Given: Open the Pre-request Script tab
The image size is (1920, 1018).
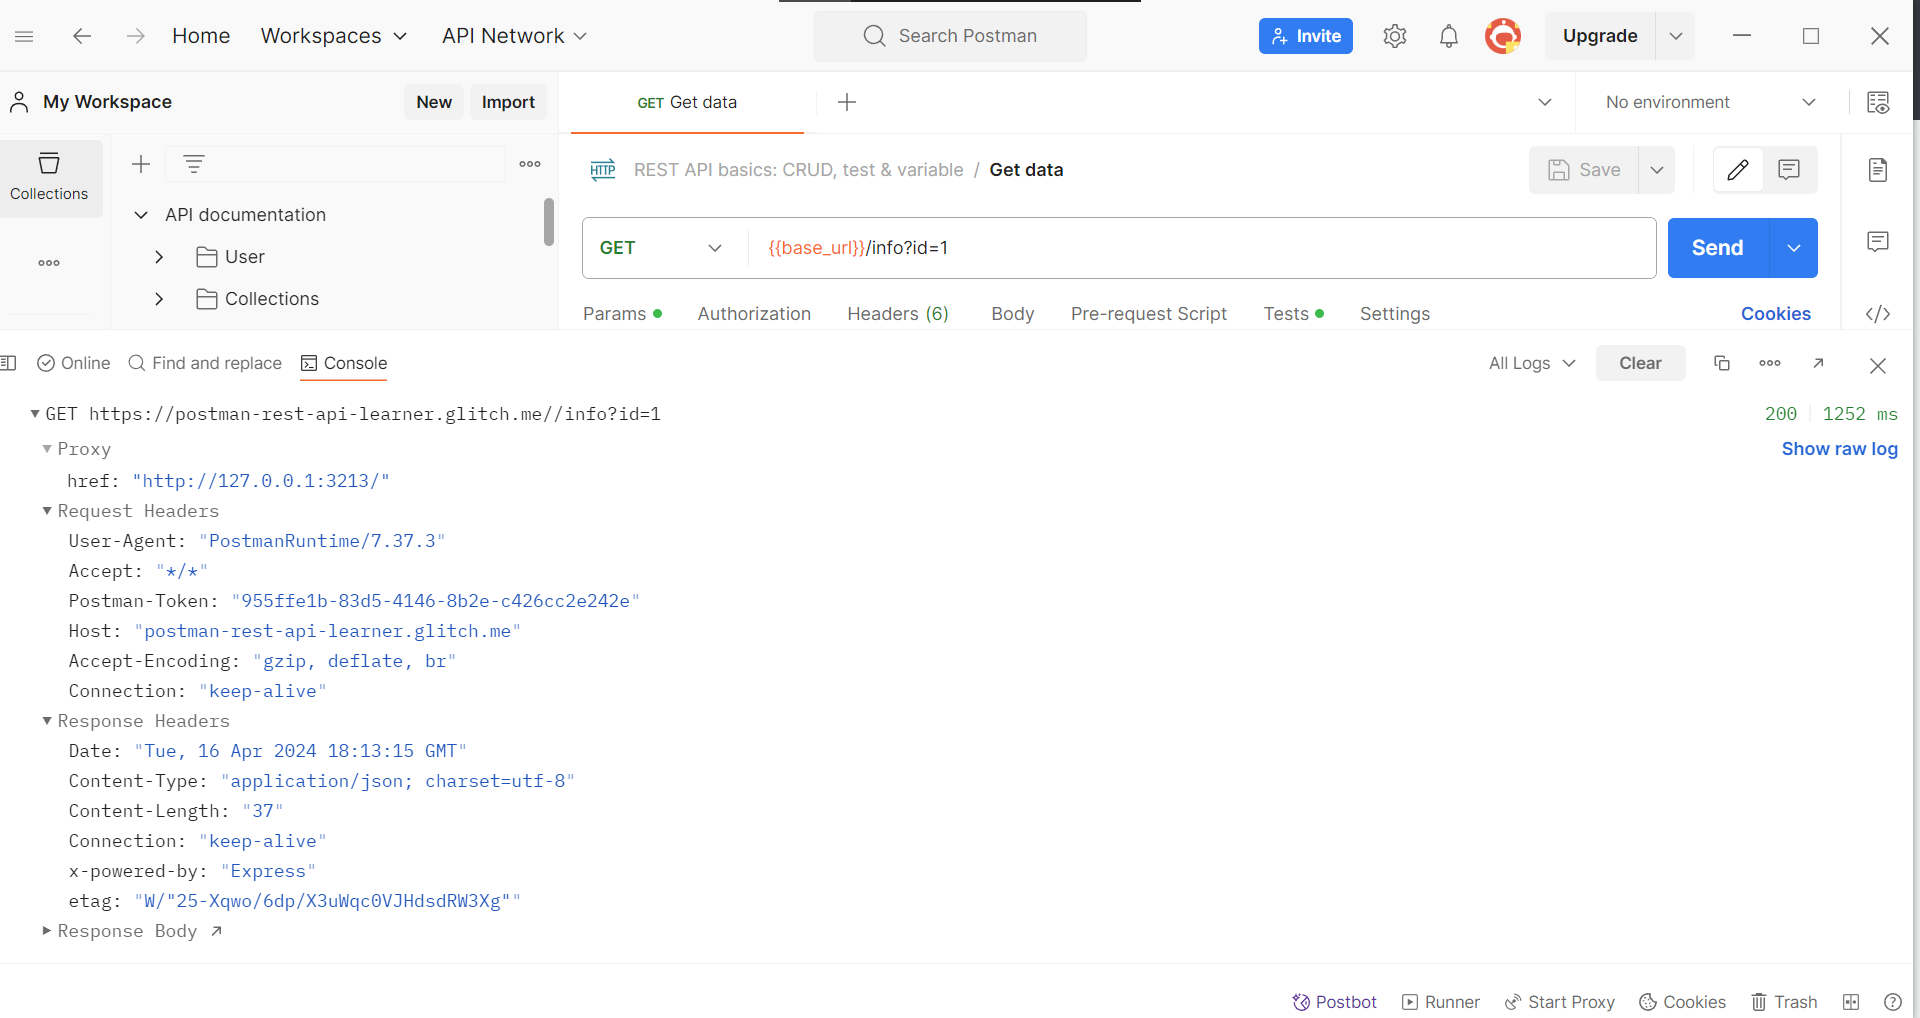Looking at the screenshot, I should click(x=1148, y=314).
